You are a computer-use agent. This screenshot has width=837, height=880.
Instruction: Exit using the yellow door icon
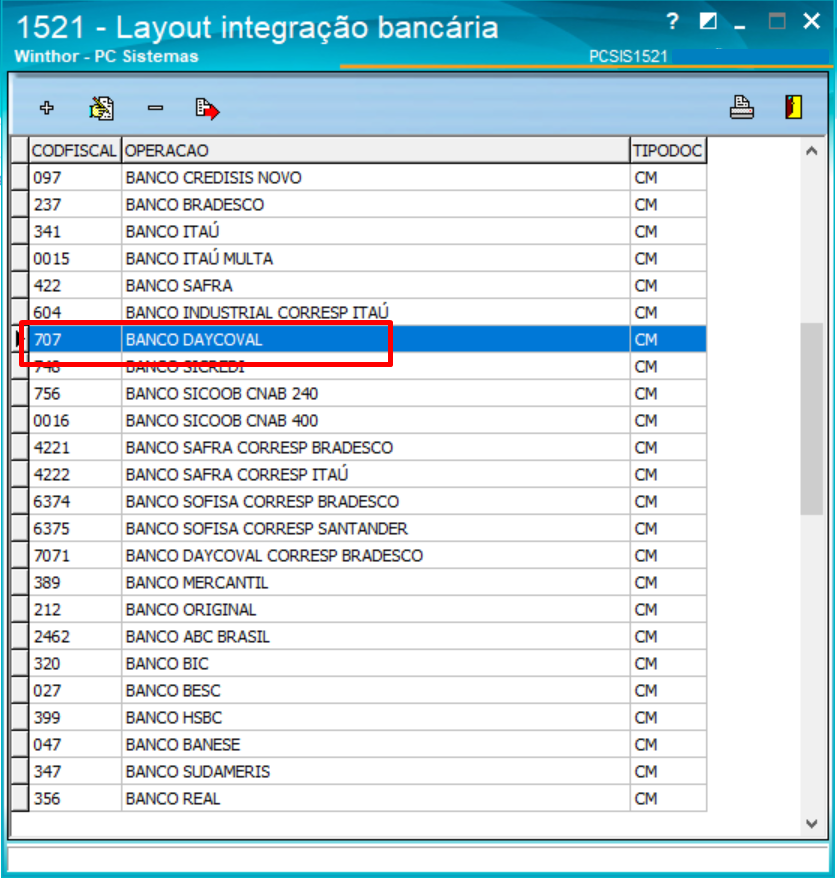(x=794, y=107)
